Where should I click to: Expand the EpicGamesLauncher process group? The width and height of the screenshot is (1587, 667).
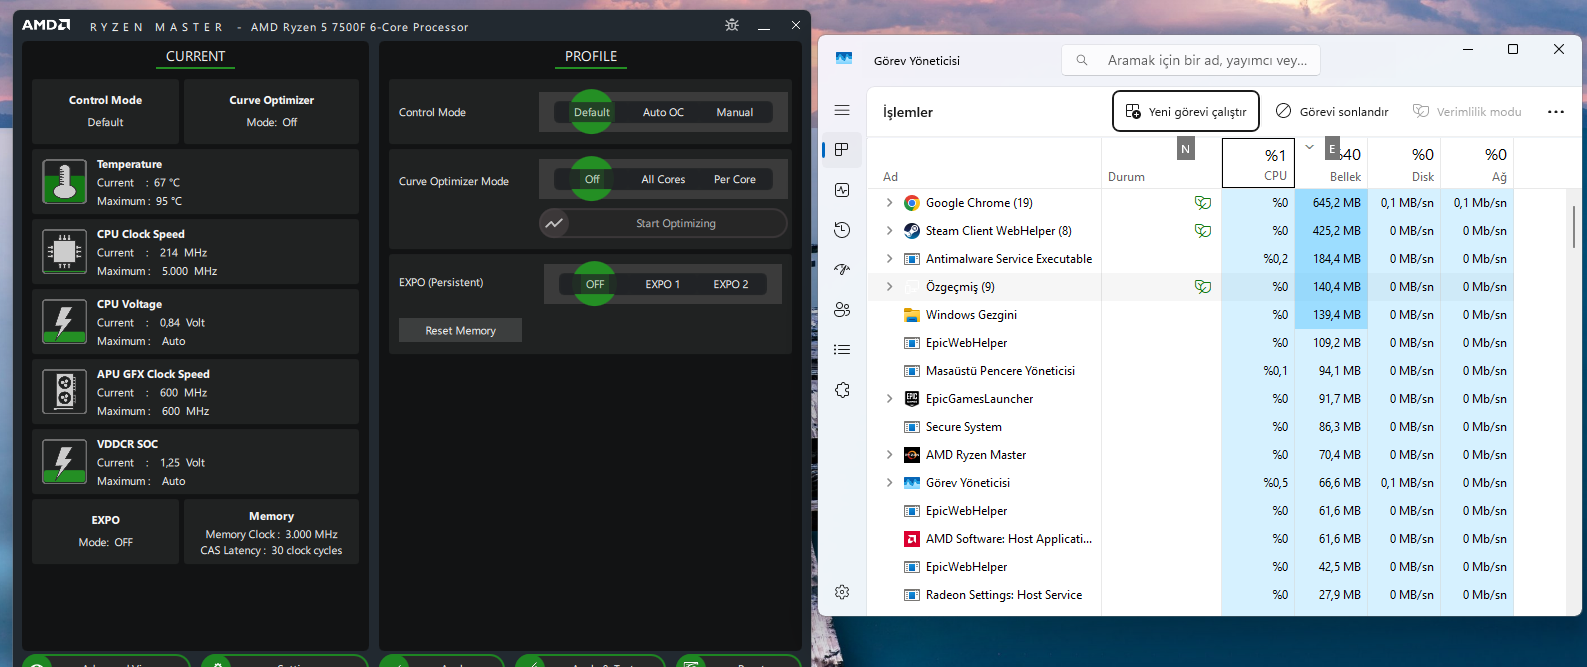(889, 399)
